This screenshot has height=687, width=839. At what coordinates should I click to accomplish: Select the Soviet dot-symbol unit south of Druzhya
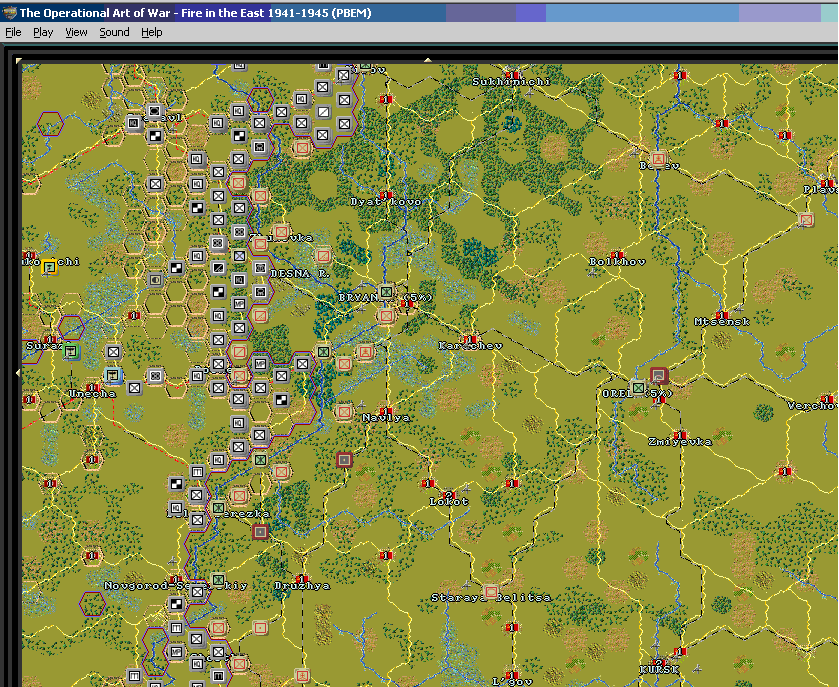260,627
